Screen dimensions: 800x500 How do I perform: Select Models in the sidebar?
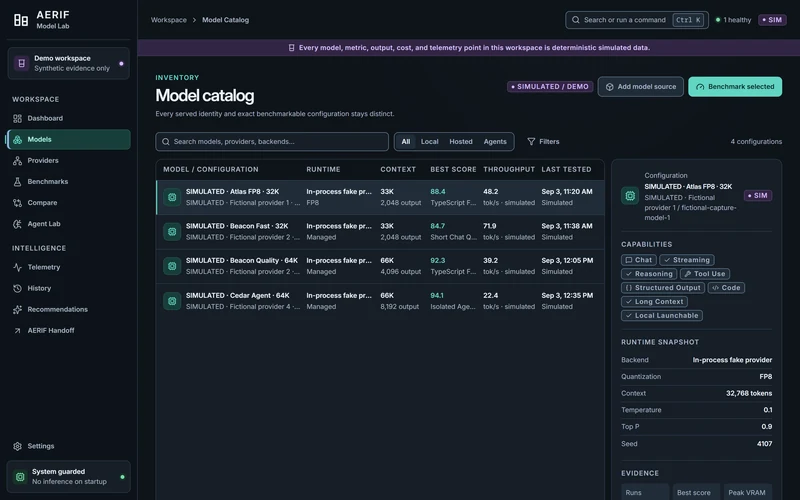(68, 139)
